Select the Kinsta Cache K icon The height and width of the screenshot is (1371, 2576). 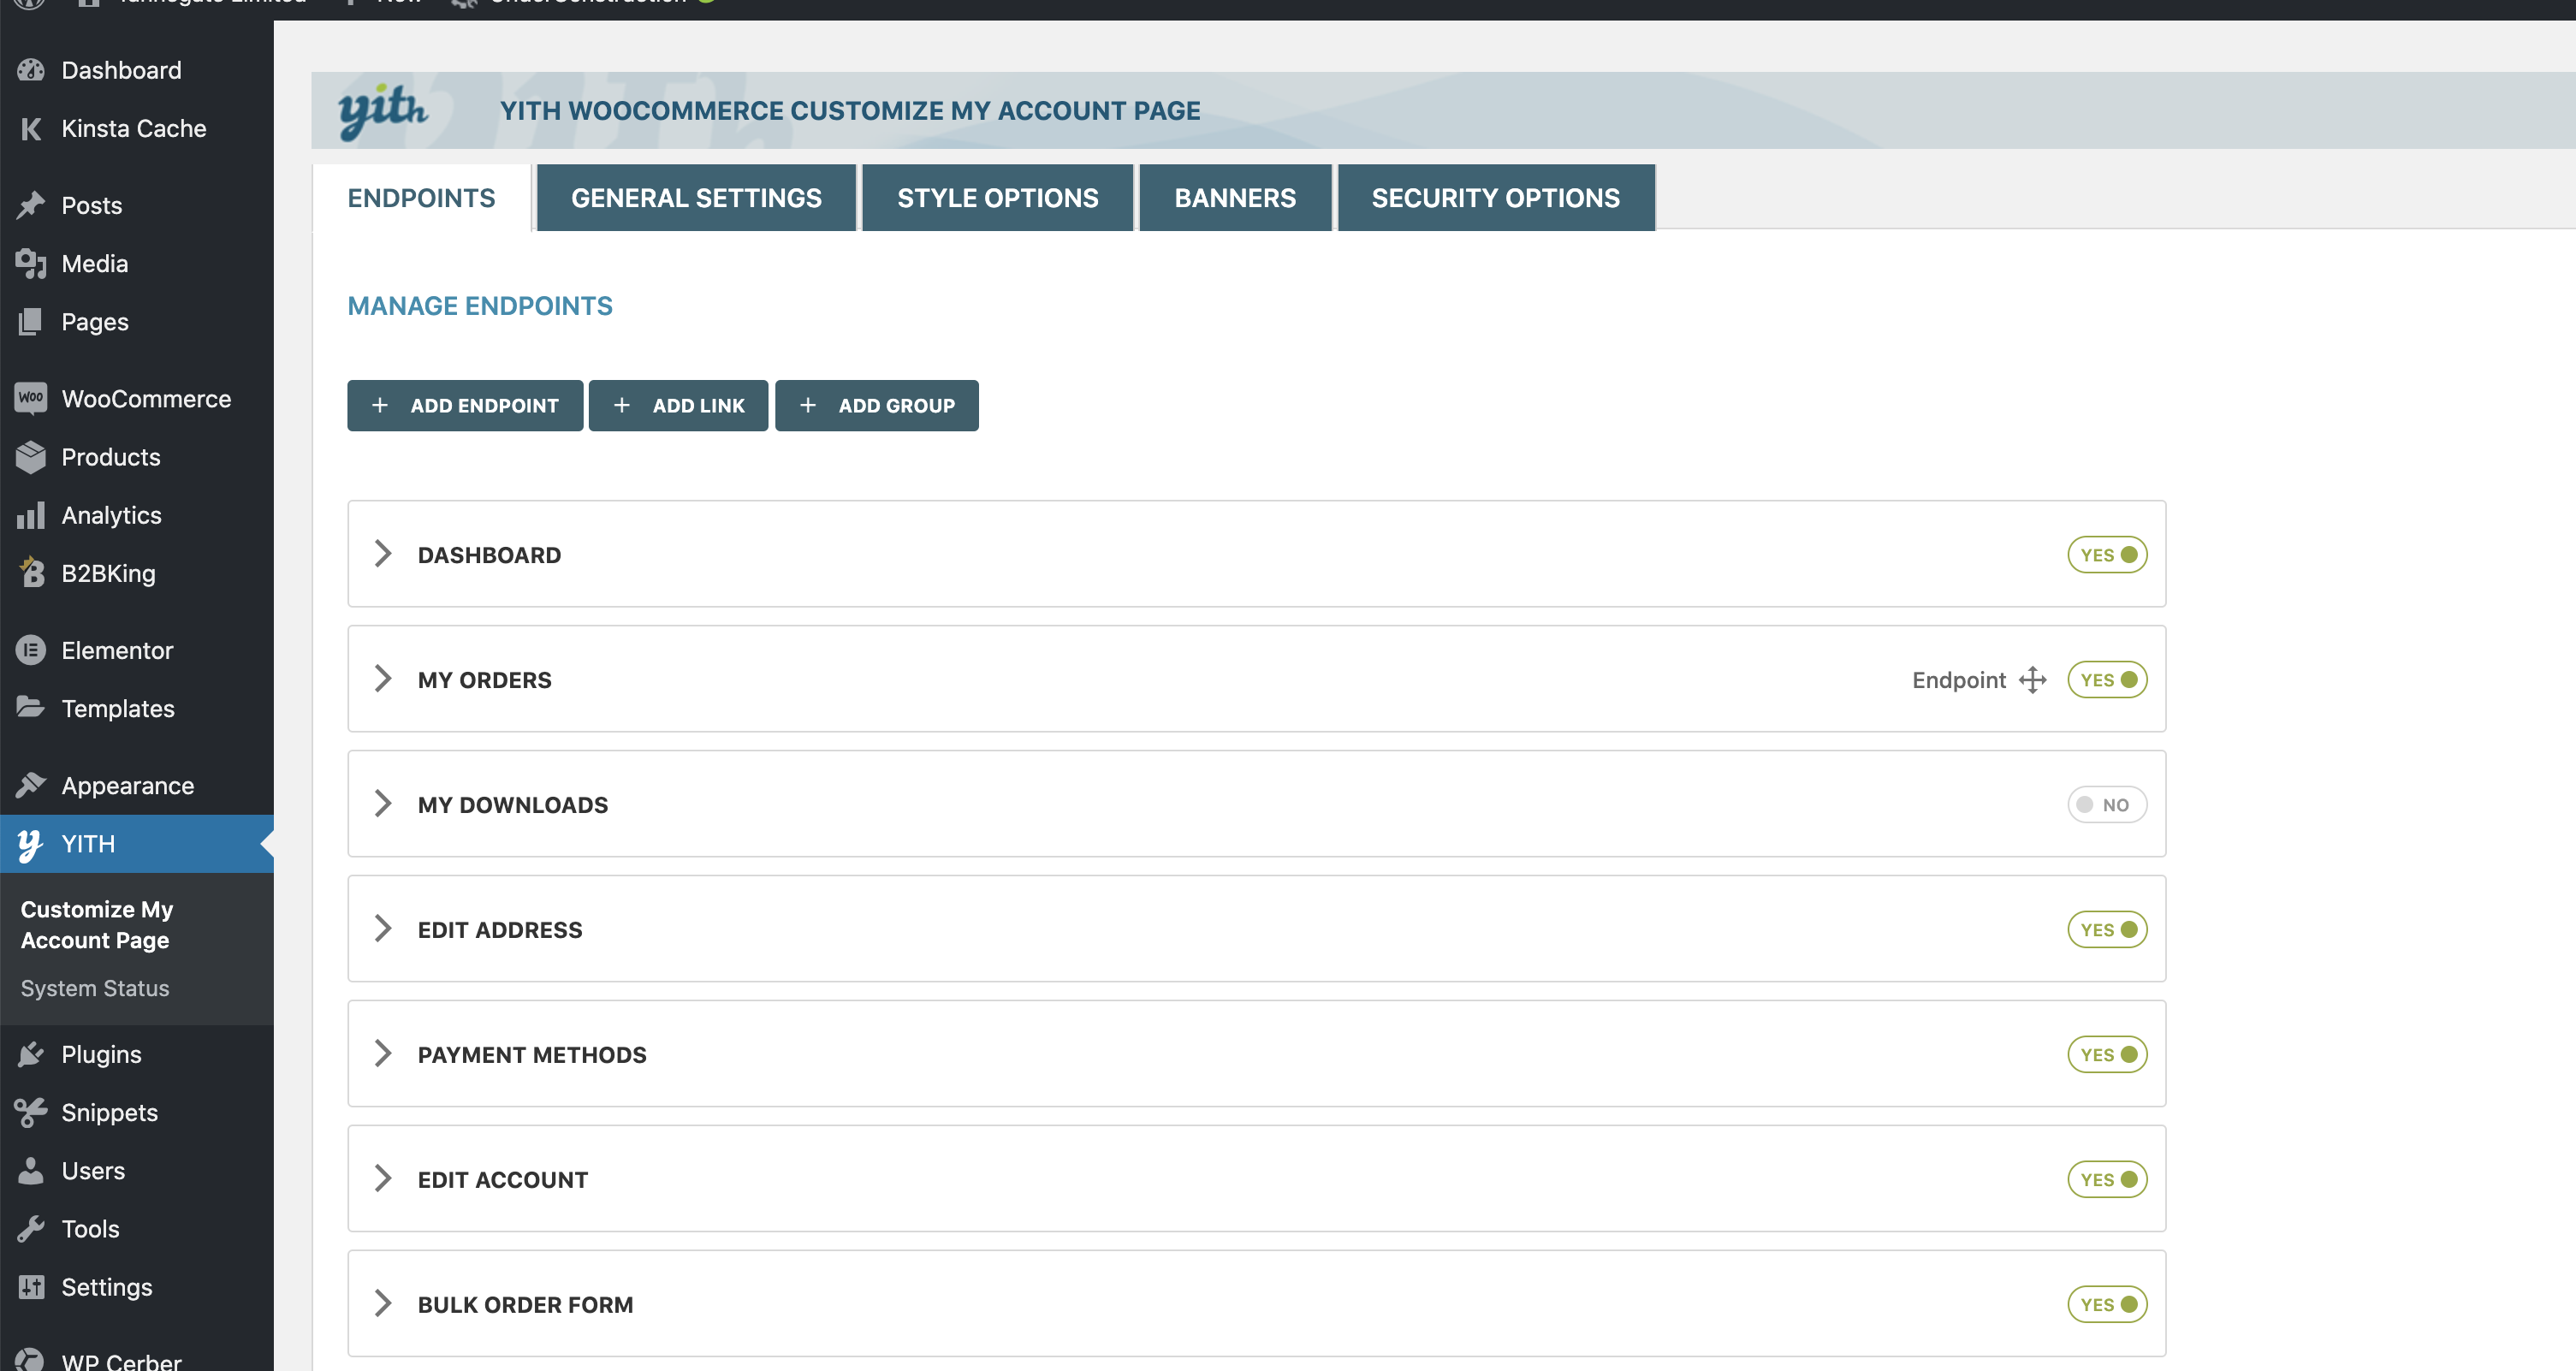click(x=31, y=128)
